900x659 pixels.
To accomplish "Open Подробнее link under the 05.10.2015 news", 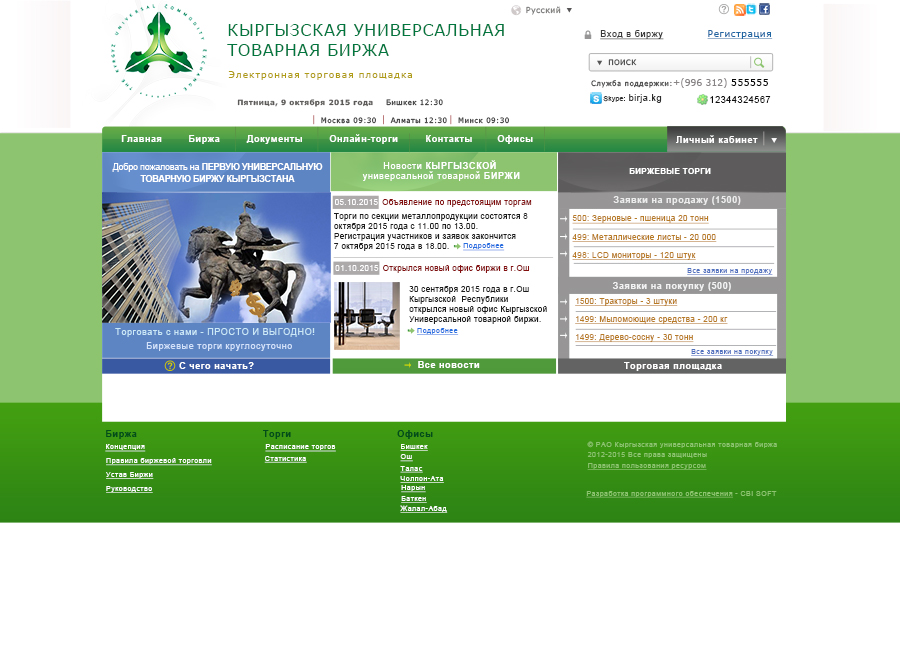I will pos(483,246).
